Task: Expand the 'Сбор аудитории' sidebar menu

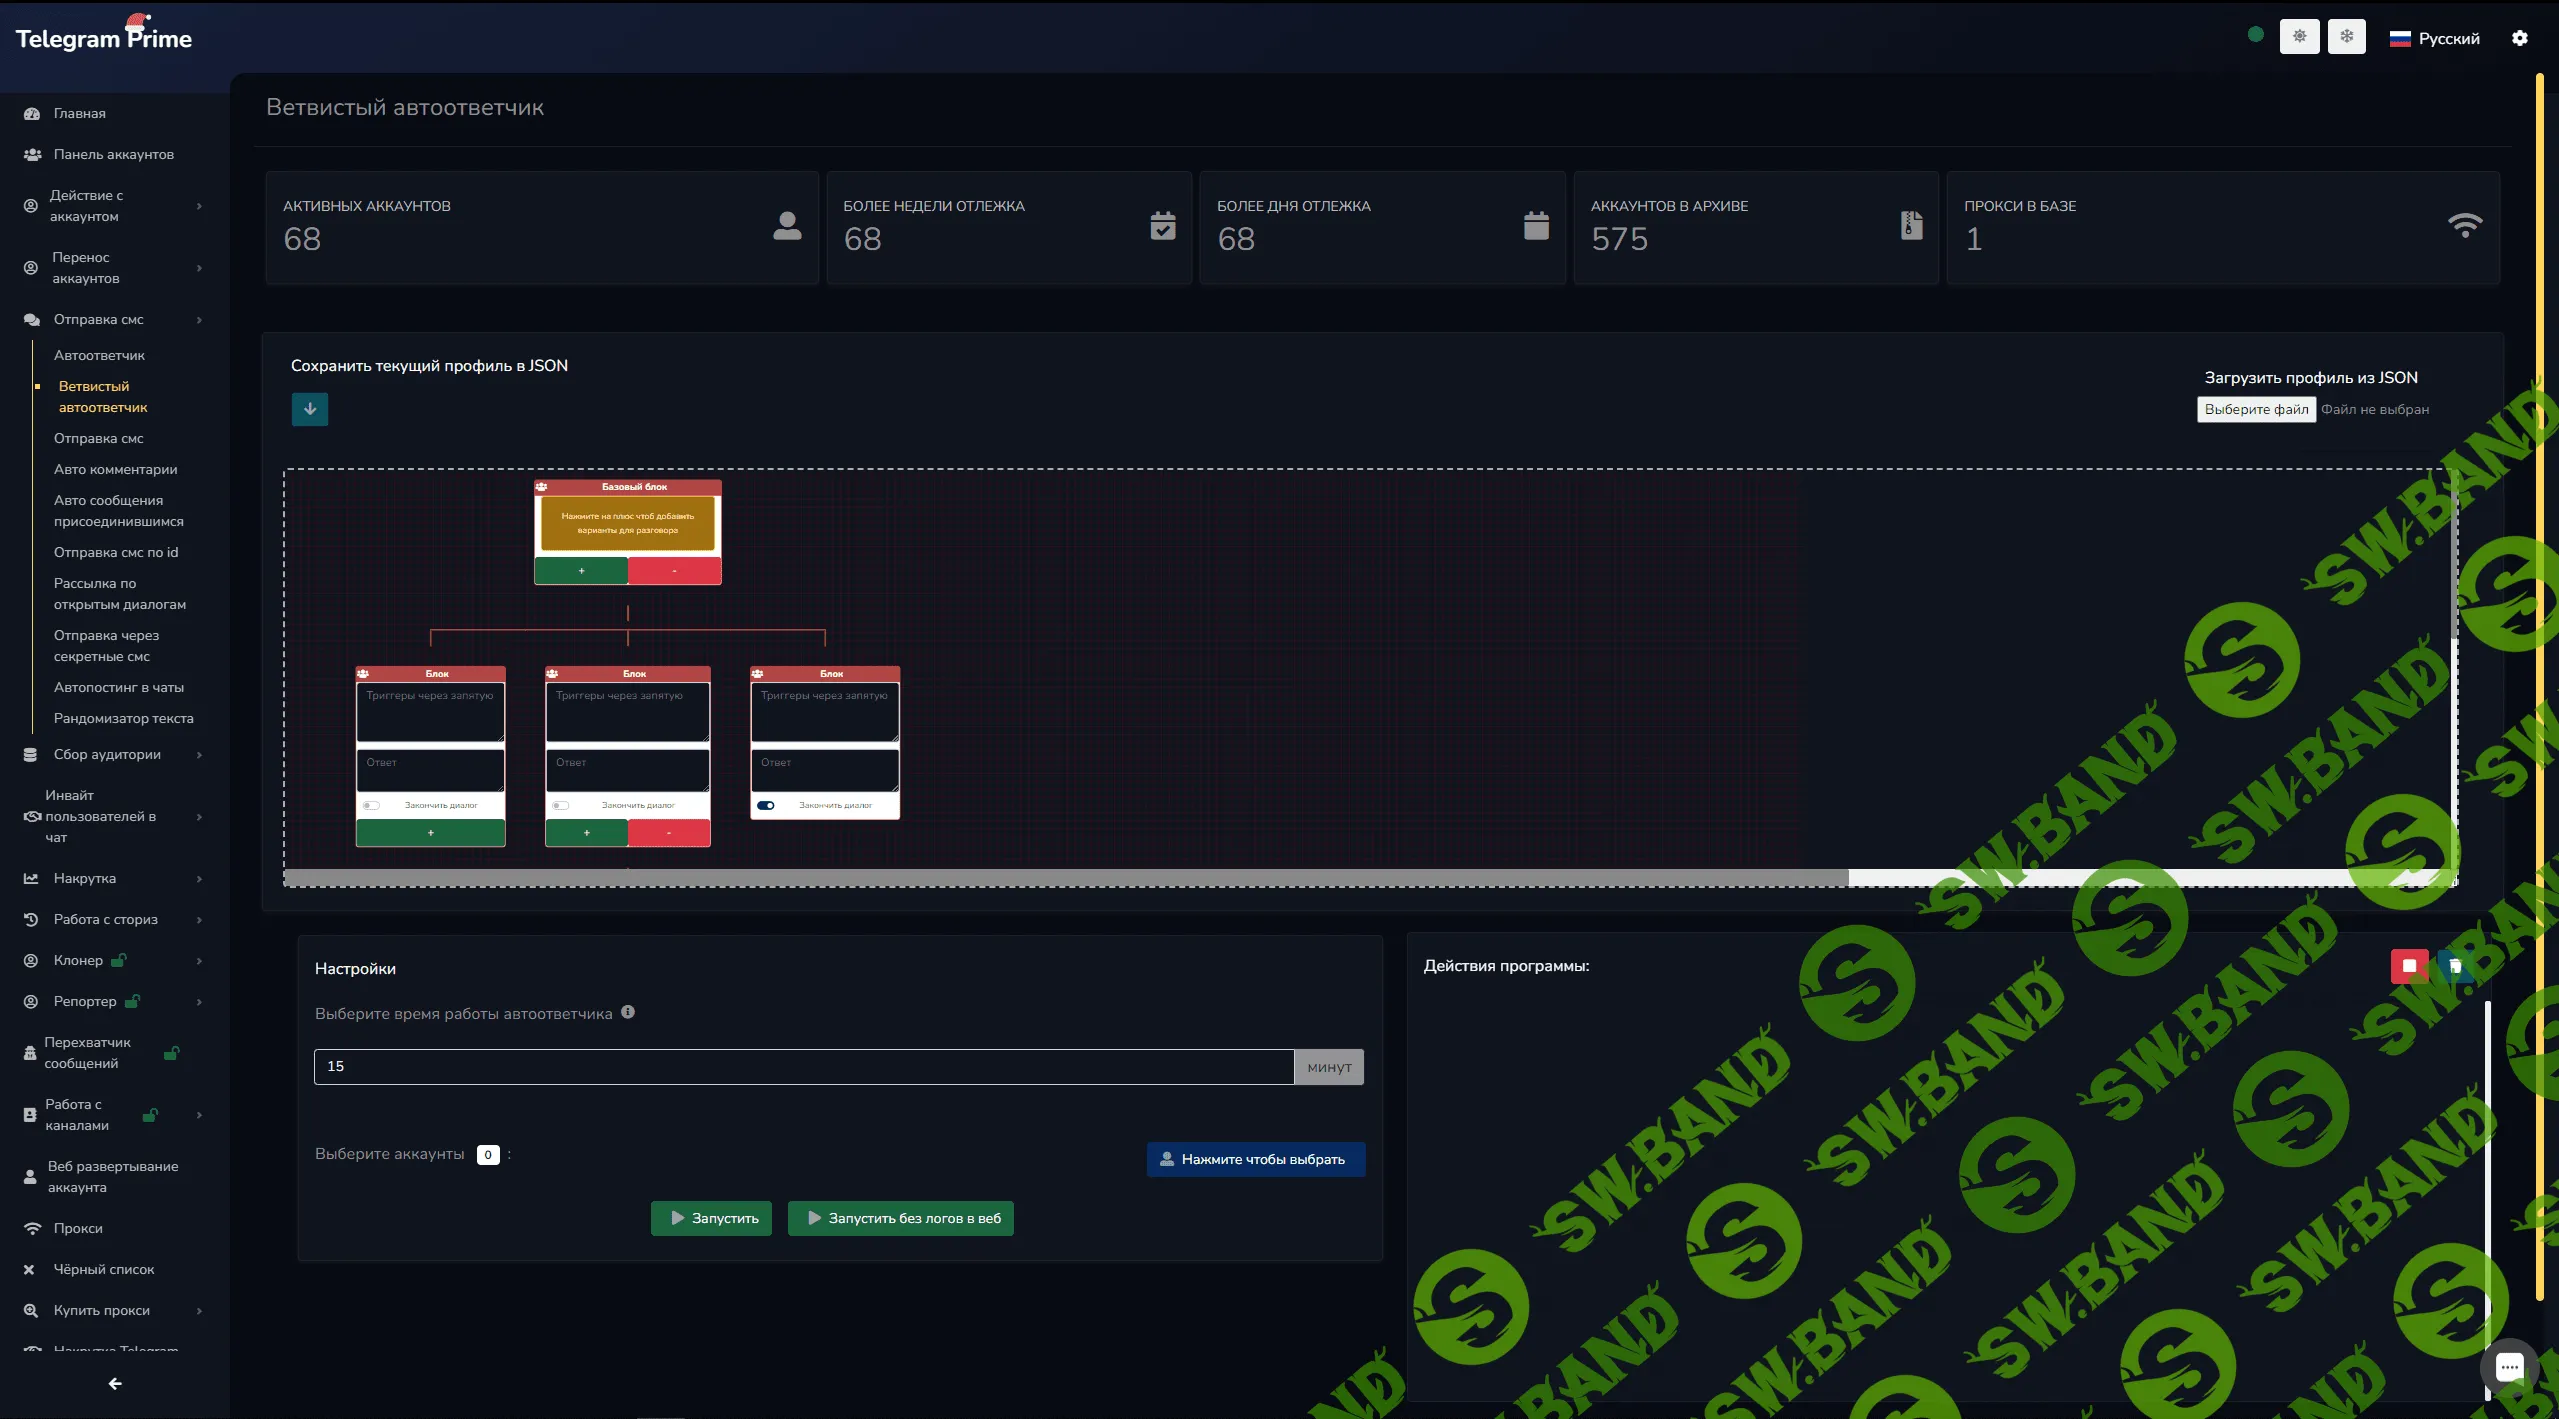Action: (x=107, y=754)
